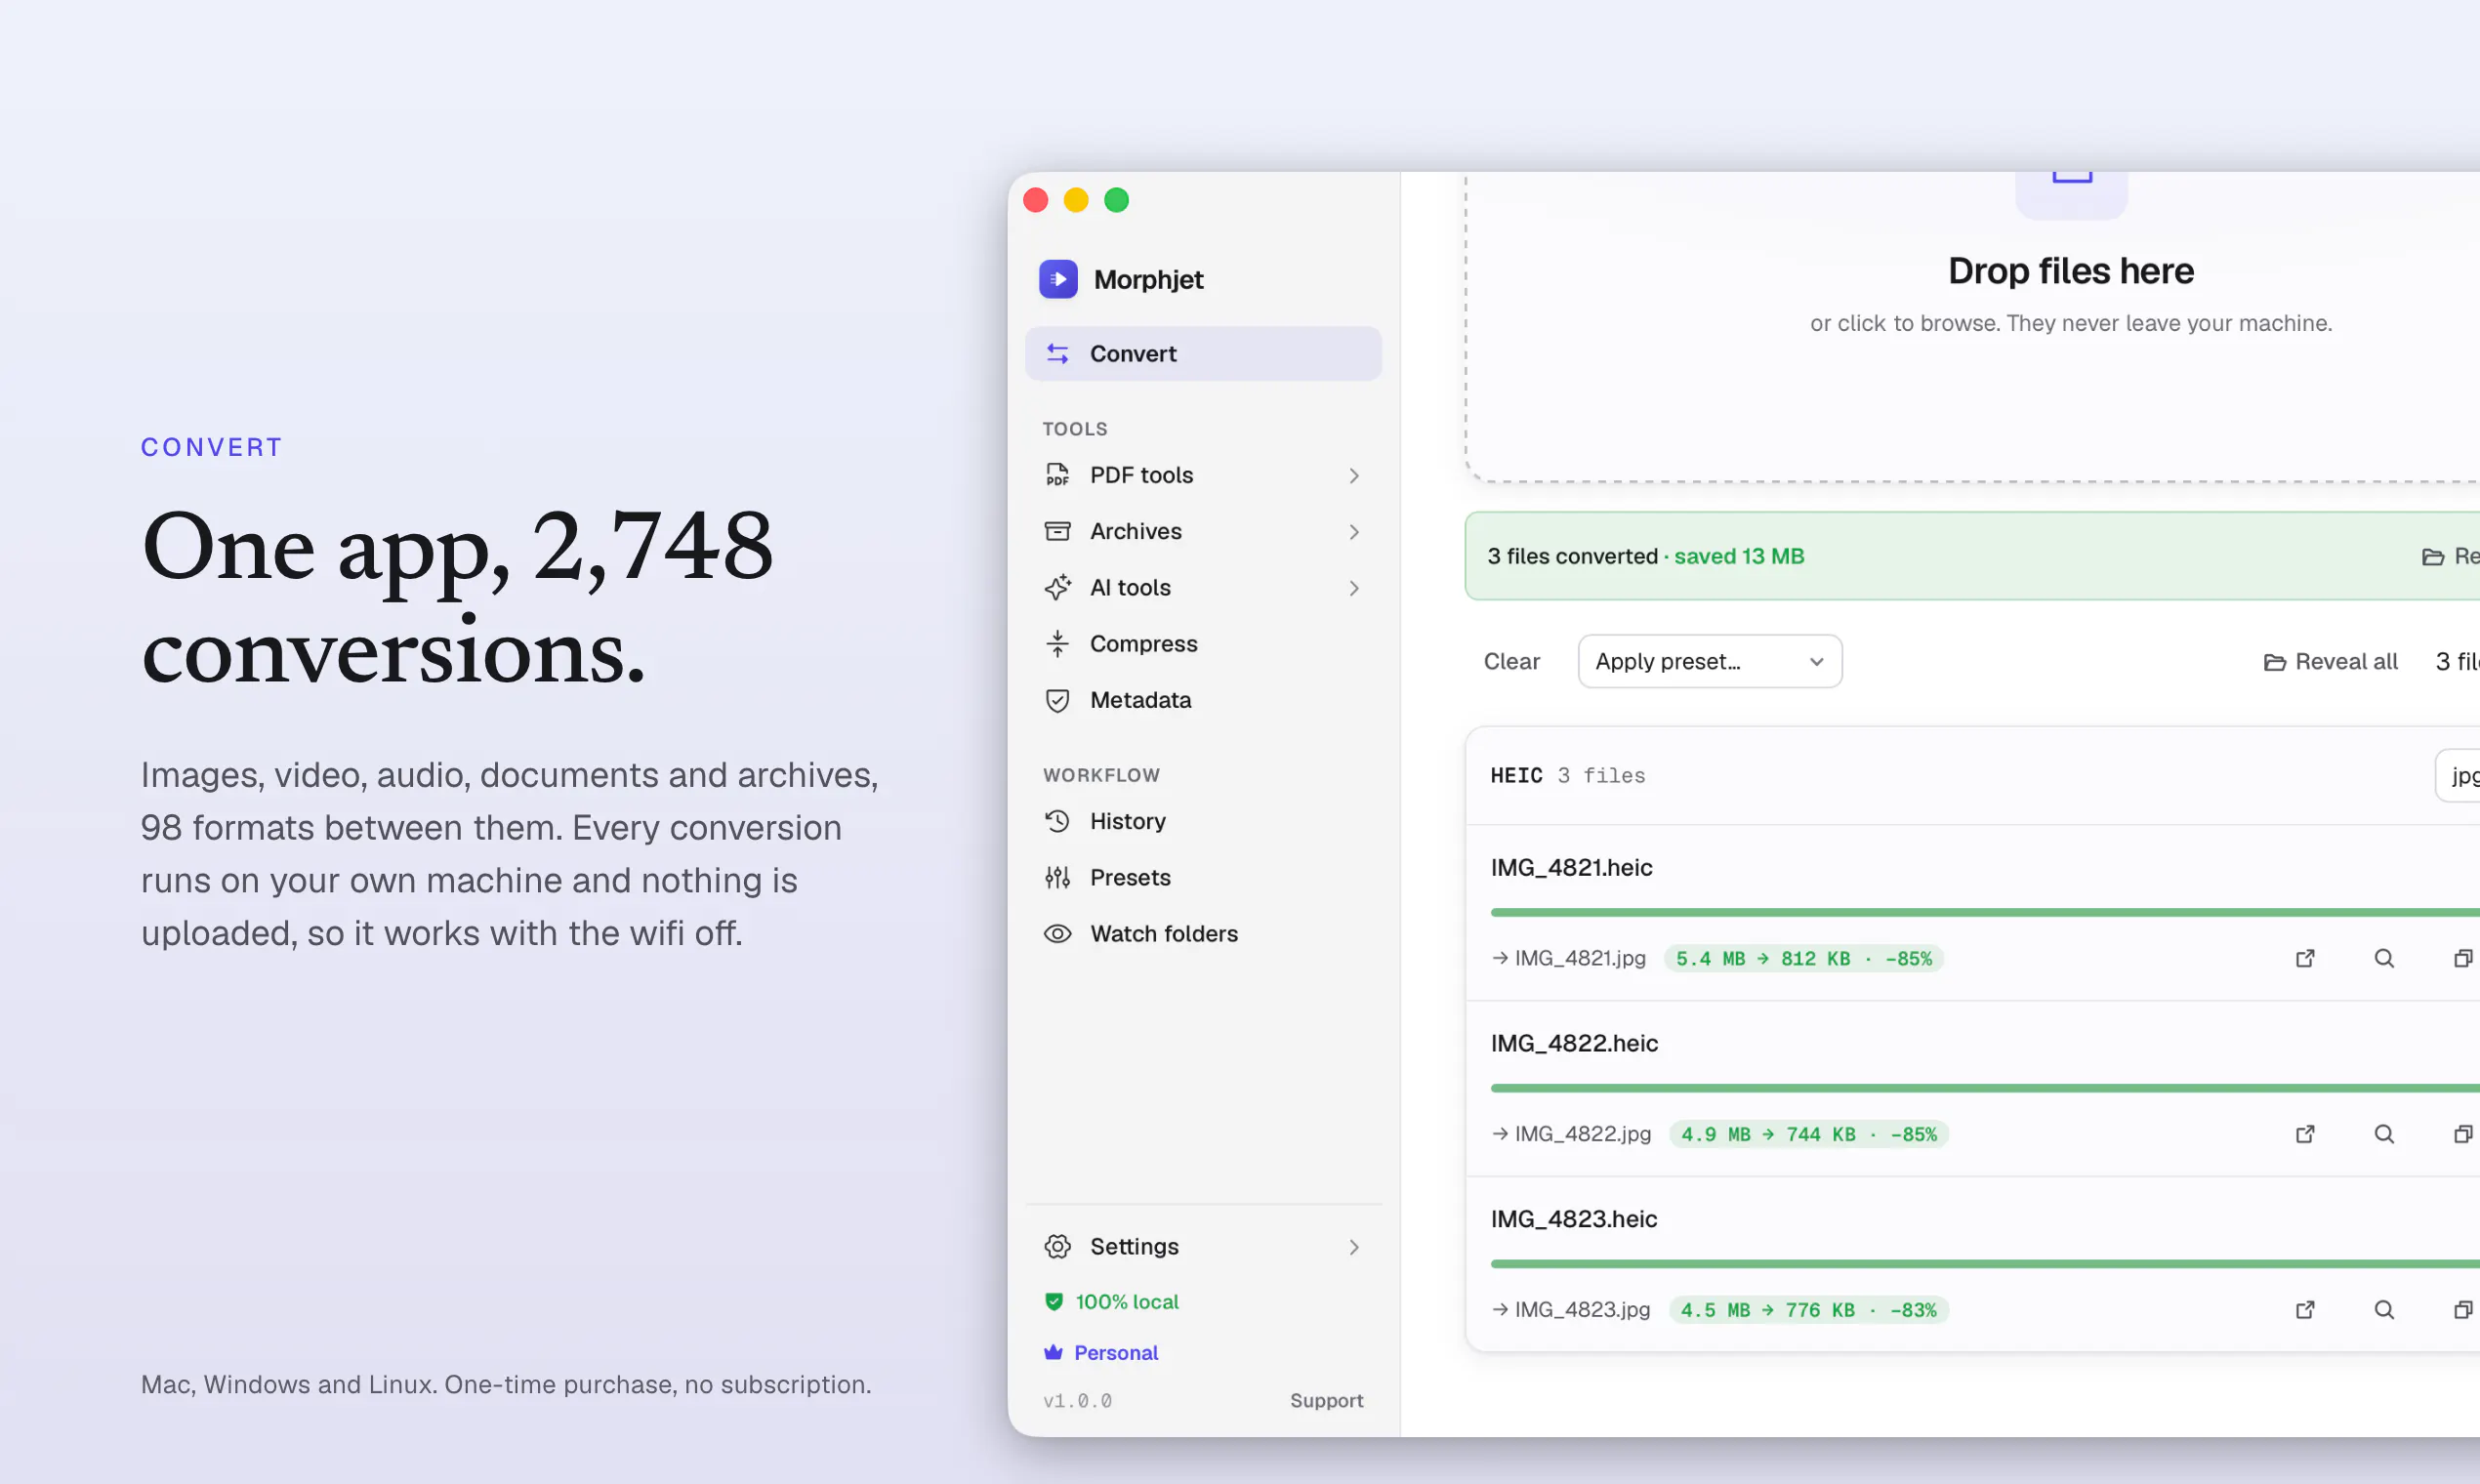
Task: Click the Convert arrows icon in sidebar
Action: click(1057, 354)
